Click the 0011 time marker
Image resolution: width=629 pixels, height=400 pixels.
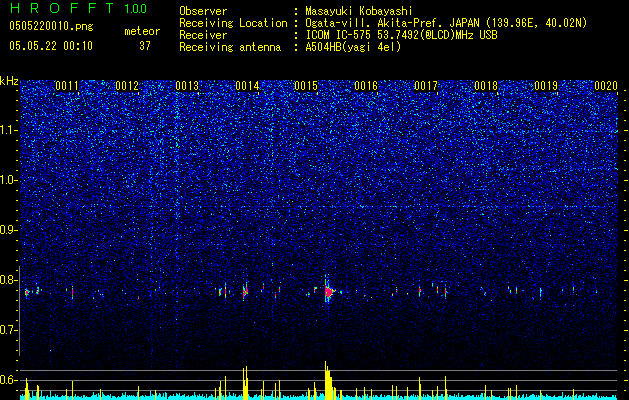point(67,86)
